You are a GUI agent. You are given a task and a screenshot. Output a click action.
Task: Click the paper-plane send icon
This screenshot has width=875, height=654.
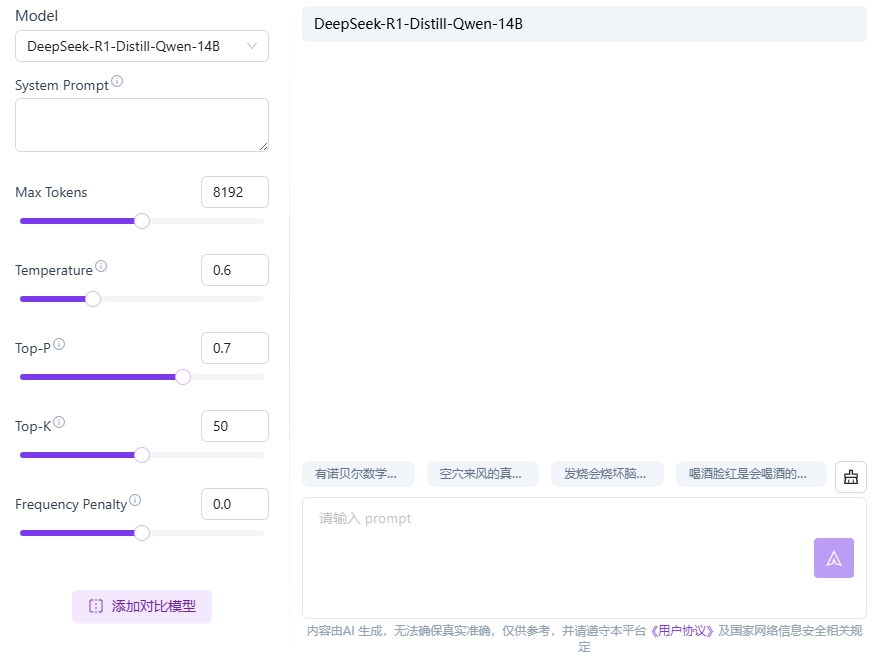tap(833, 557)
